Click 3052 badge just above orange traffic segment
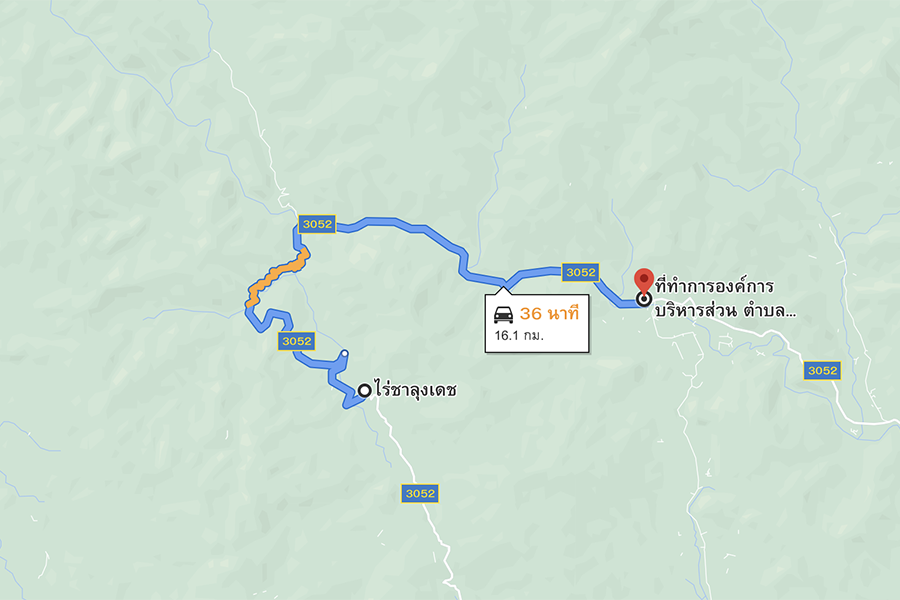The image size is (900, 600). pyautogui.click(x=317, y=224)
